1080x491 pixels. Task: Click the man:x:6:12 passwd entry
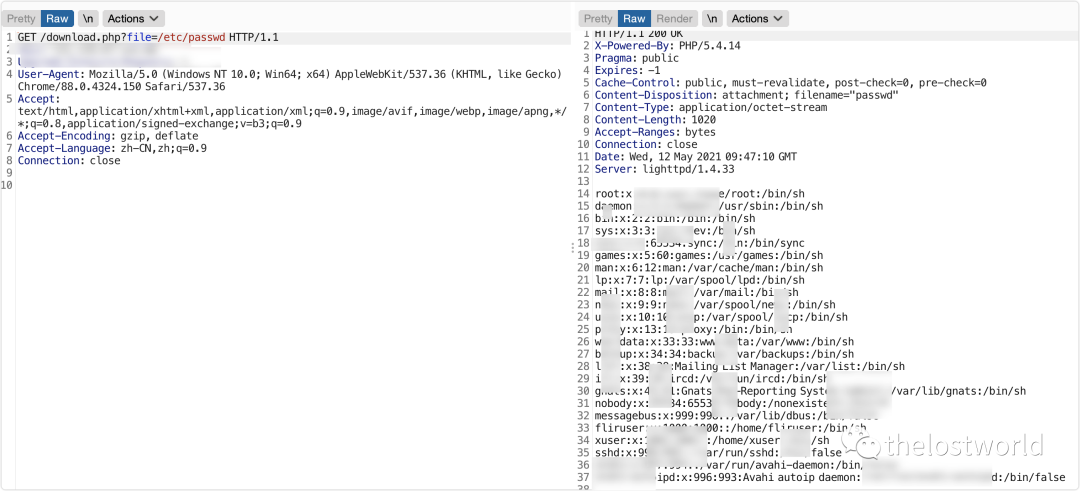pyautogui.click(x=709, y=268)
